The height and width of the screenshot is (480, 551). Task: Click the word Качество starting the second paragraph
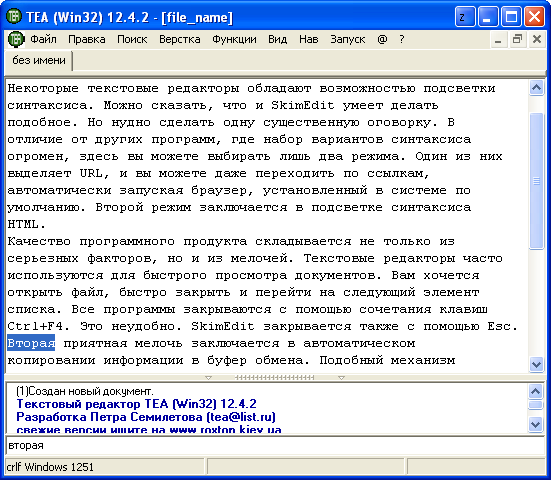point(39,241)
